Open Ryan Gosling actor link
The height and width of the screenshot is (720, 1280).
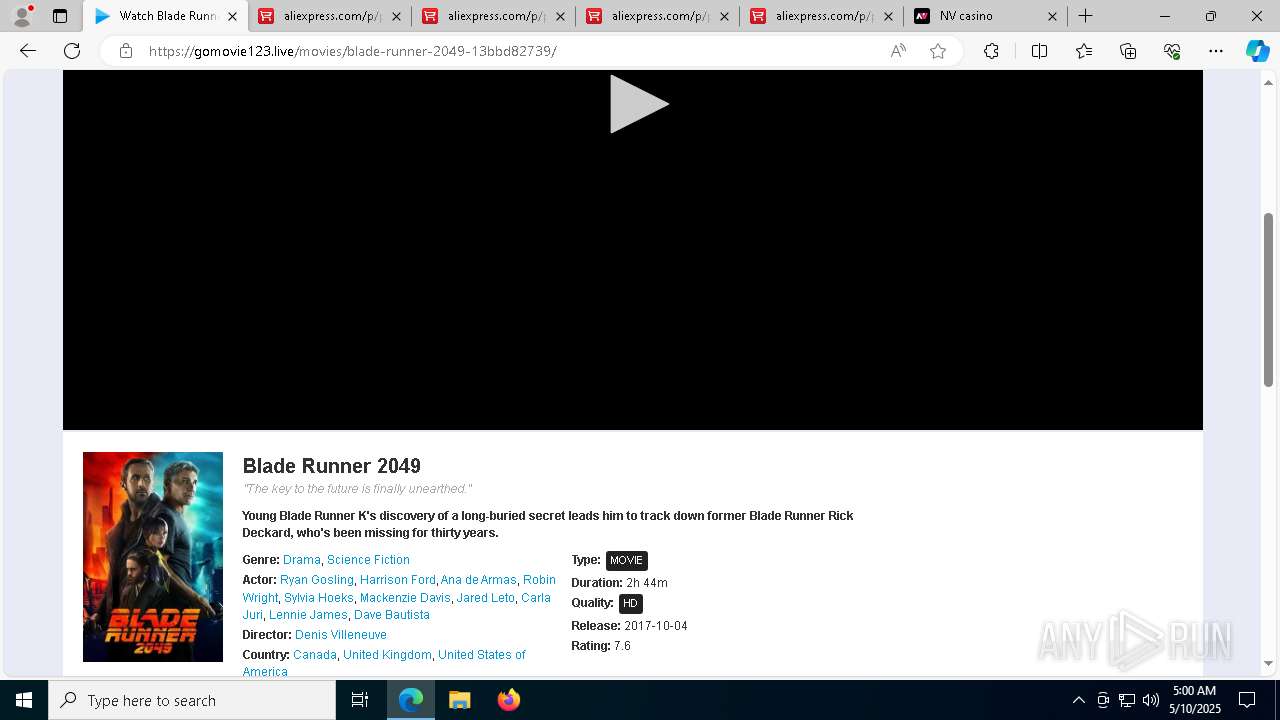coord(317,580)
